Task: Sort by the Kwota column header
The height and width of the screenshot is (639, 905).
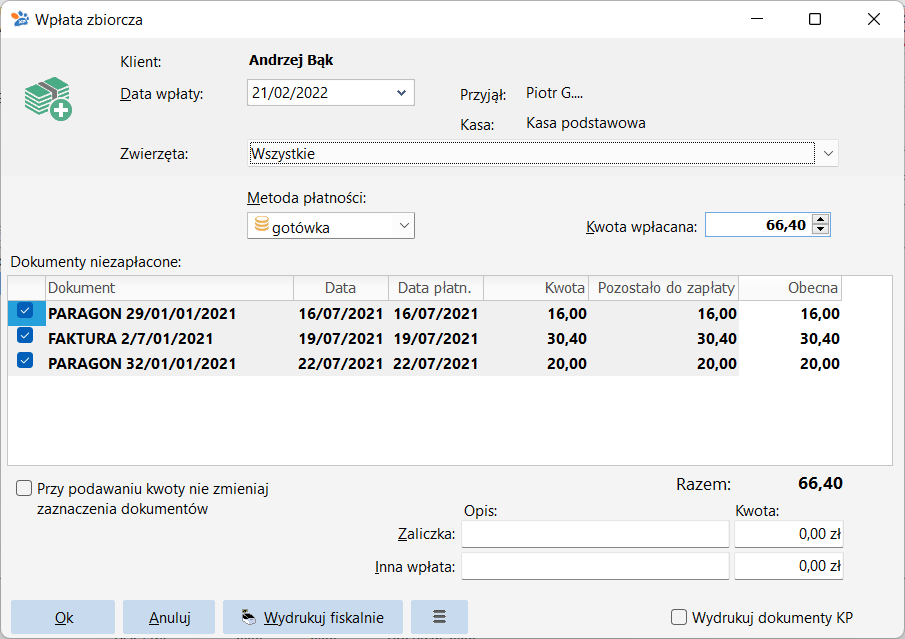Action: pyautogui.click(x=536, y=288)
